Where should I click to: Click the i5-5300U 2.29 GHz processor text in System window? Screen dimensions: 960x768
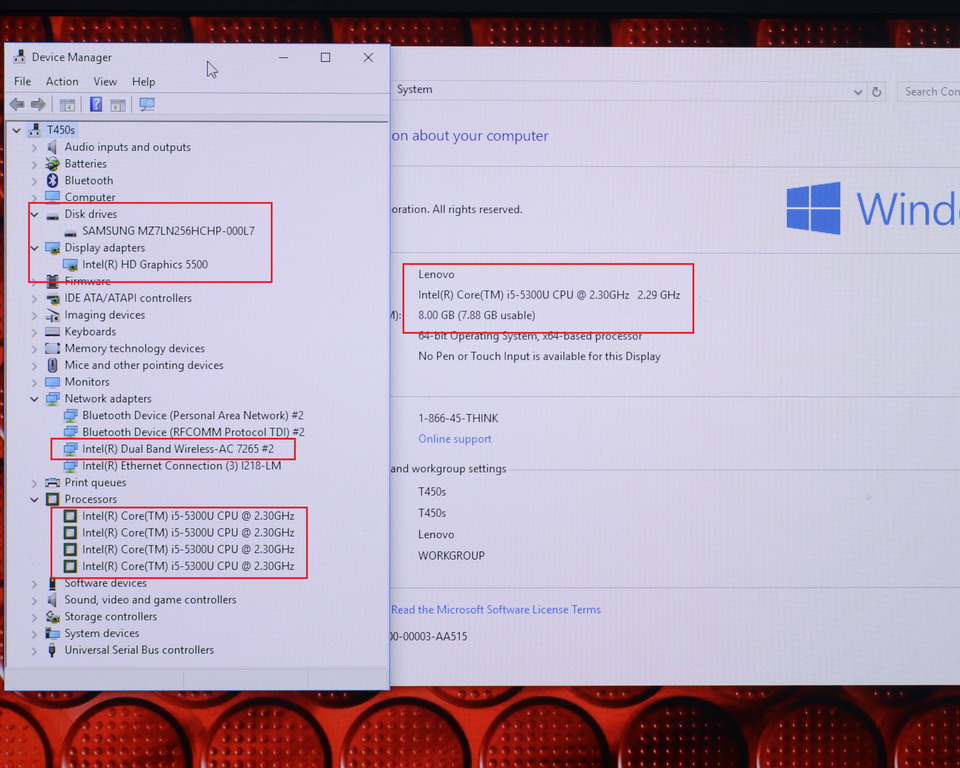point(549,295)
